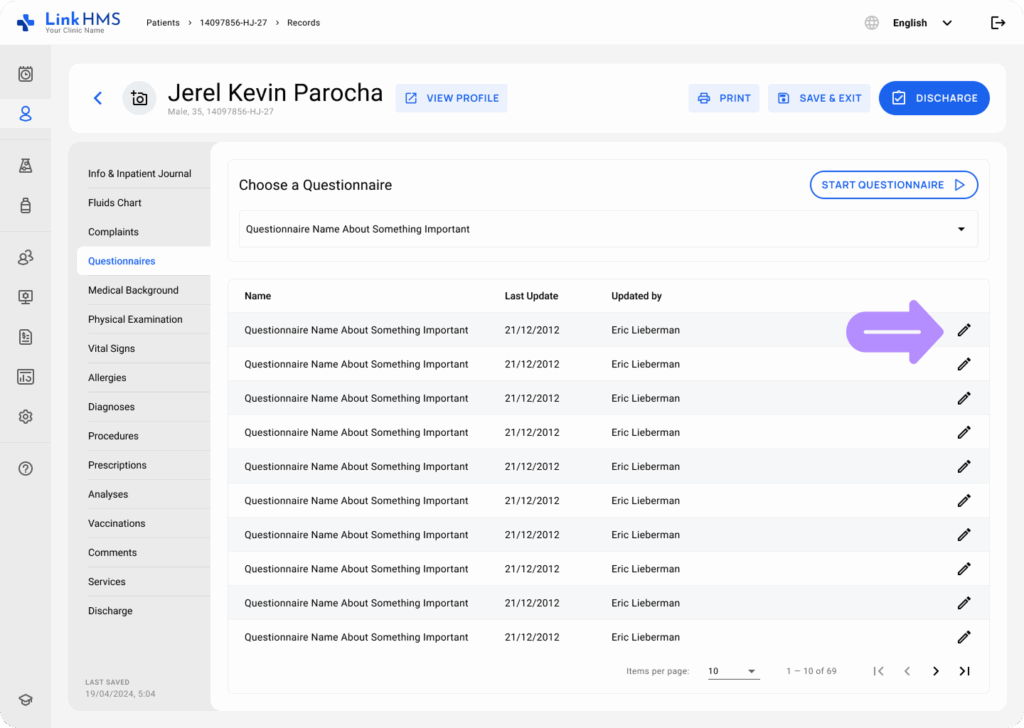
Task: Edit the first questionnaire with pencil icon
Action: click(964, 330)
